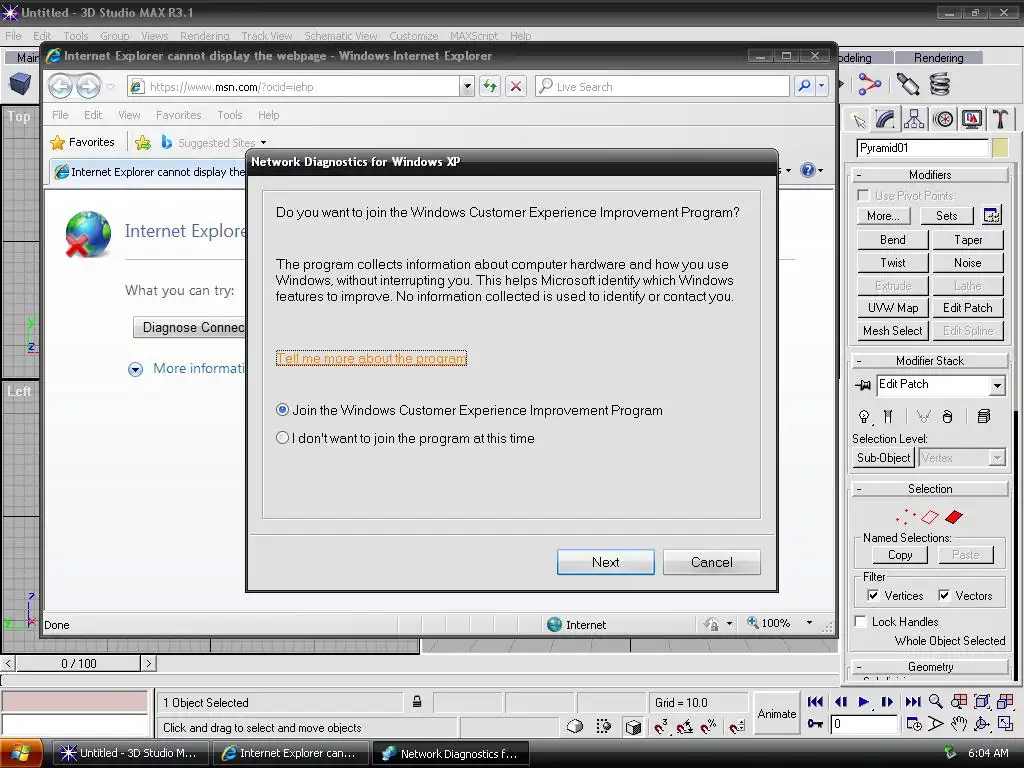Screen dimensions: 1024x768
Task: Click the Add to Favorites star icon
Action: point(142,142)
